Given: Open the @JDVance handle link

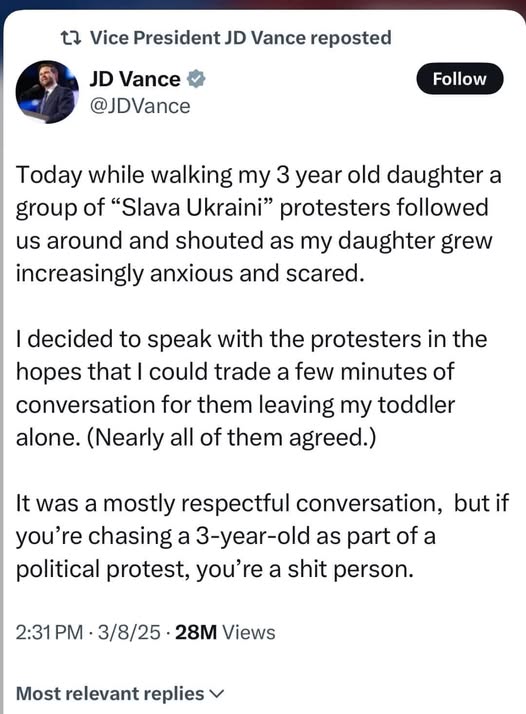Looking at the screenshot, I should tap(140, 106).
